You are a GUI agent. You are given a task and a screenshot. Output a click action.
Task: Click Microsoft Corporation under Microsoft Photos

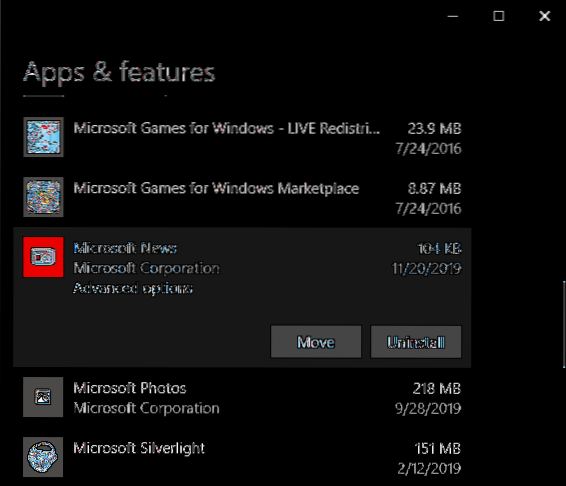tap(146, 408)
